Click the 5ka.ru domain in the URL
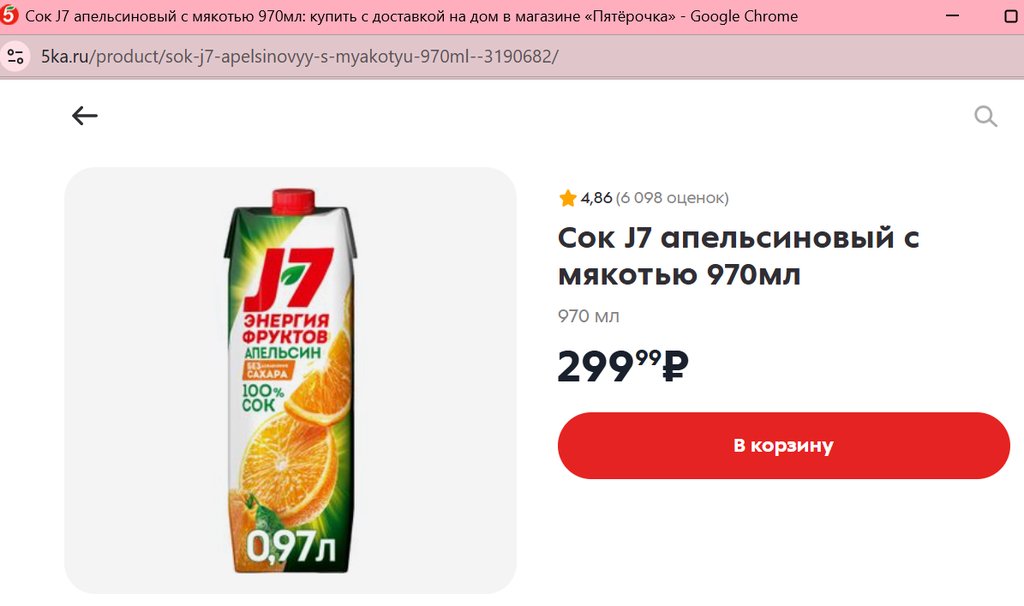This screenshot has width=1024, height=606. [x=65, y=56]
